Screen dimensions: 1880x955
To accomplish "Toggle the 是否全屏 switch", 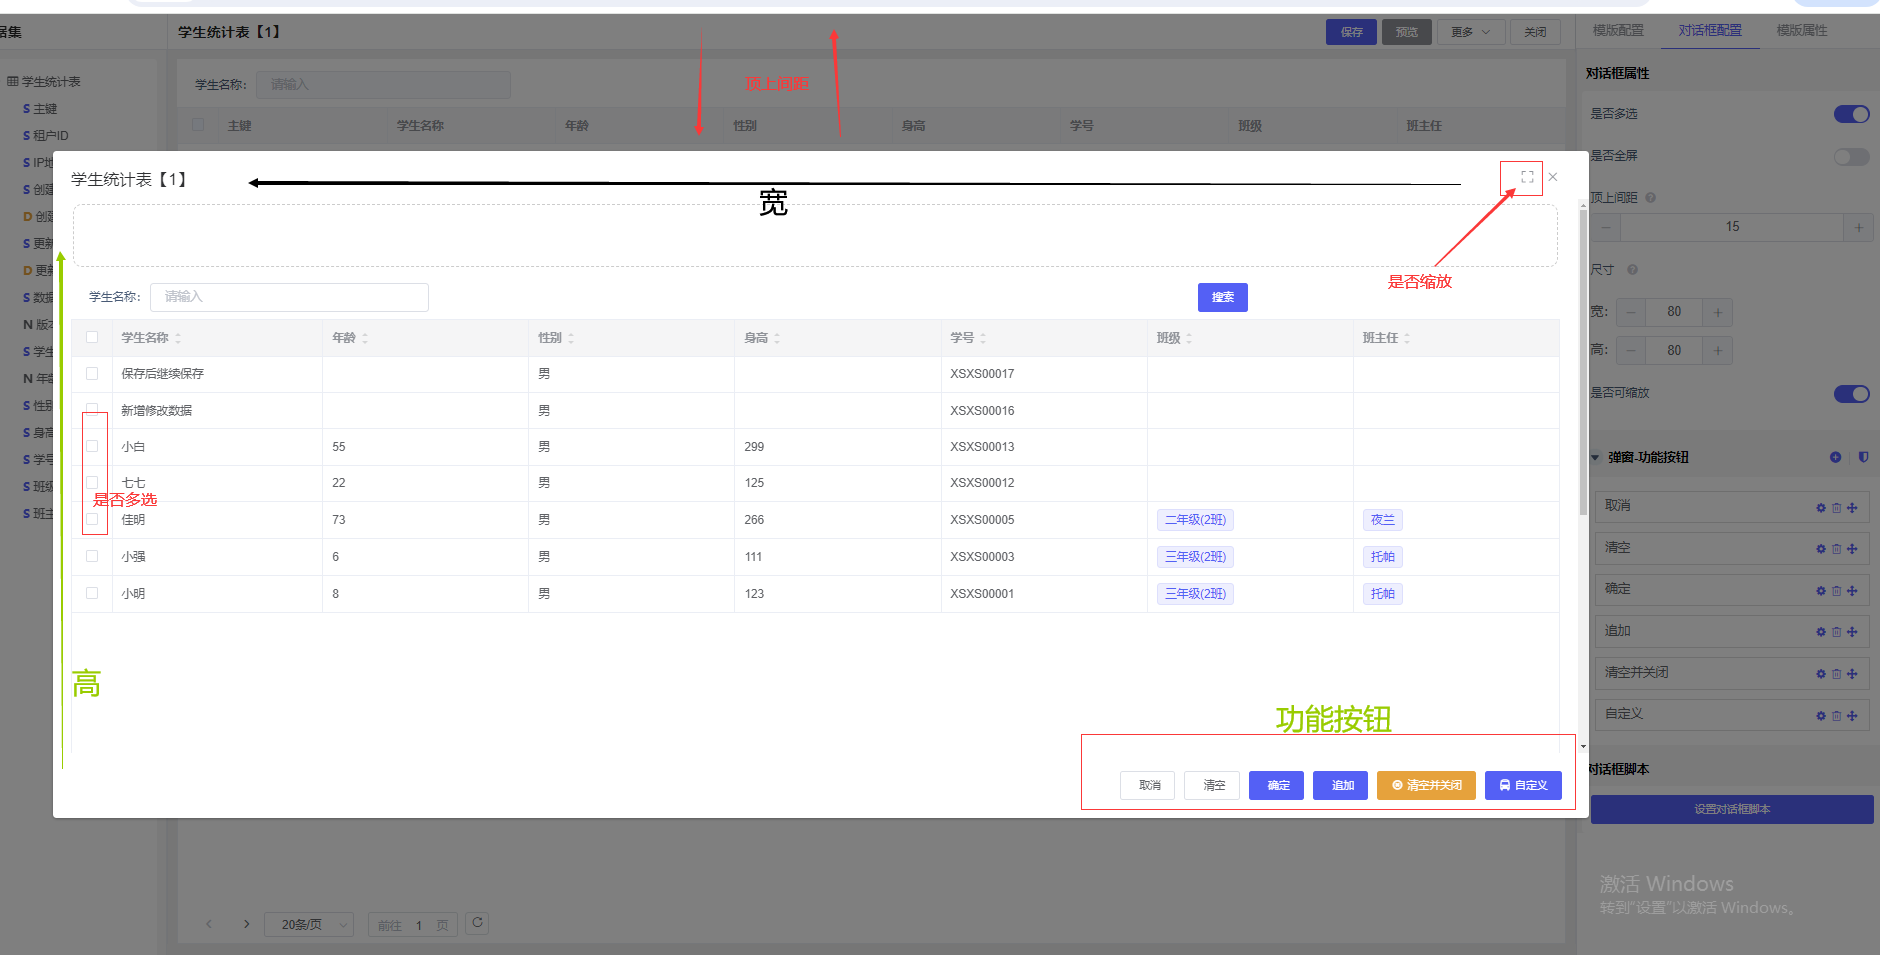I will 1851,157.
